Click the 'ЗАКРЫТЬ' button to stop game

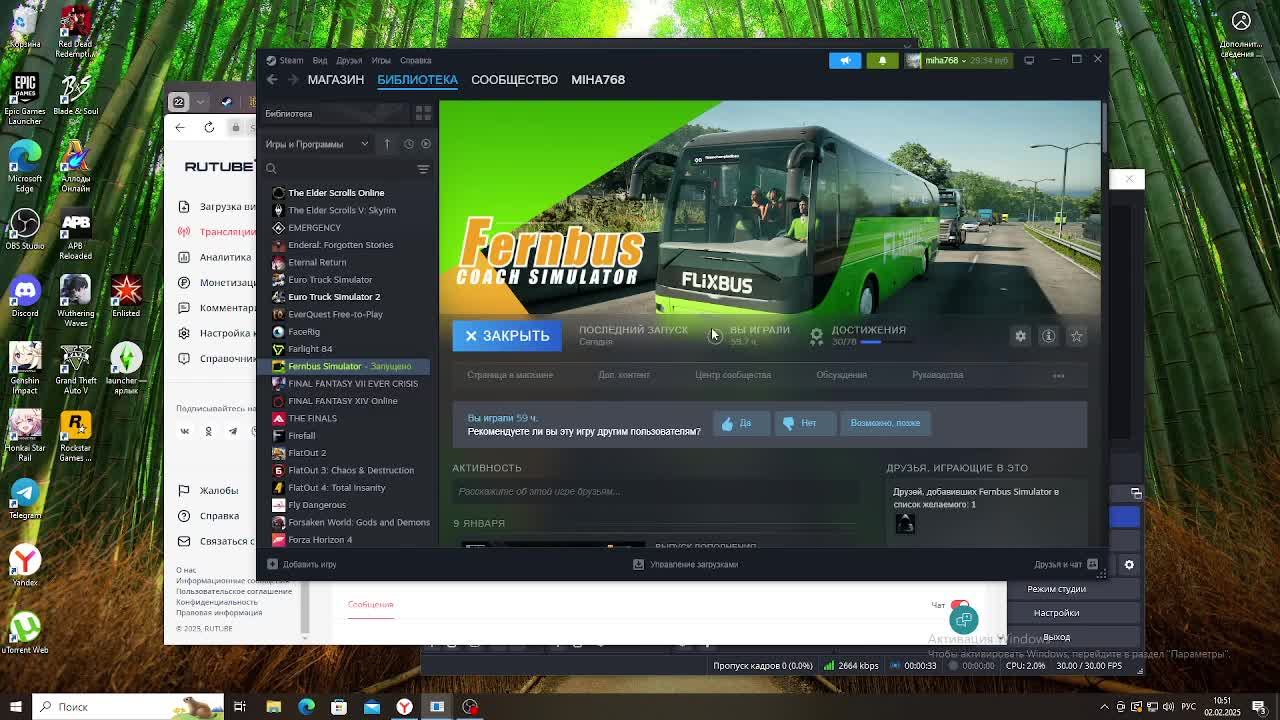[507, 336]
